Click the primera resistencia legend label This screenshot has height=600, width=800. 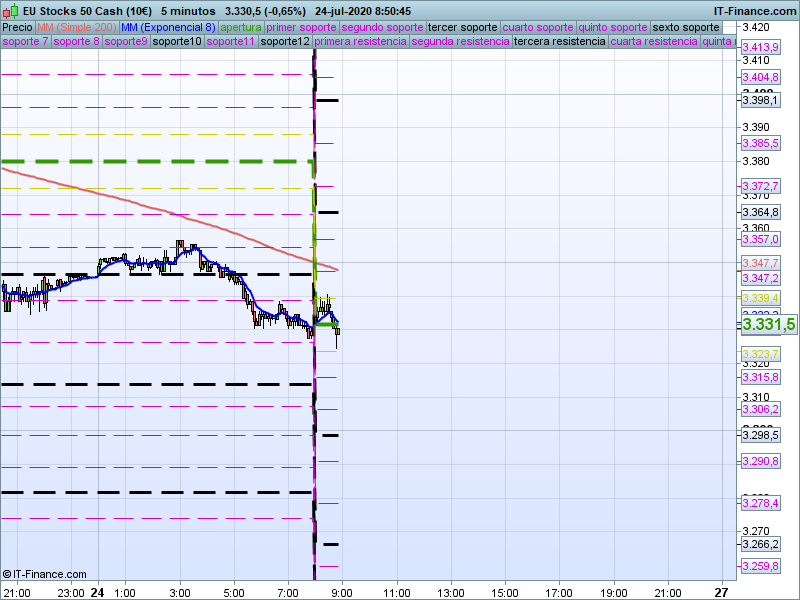click(360, 42)
